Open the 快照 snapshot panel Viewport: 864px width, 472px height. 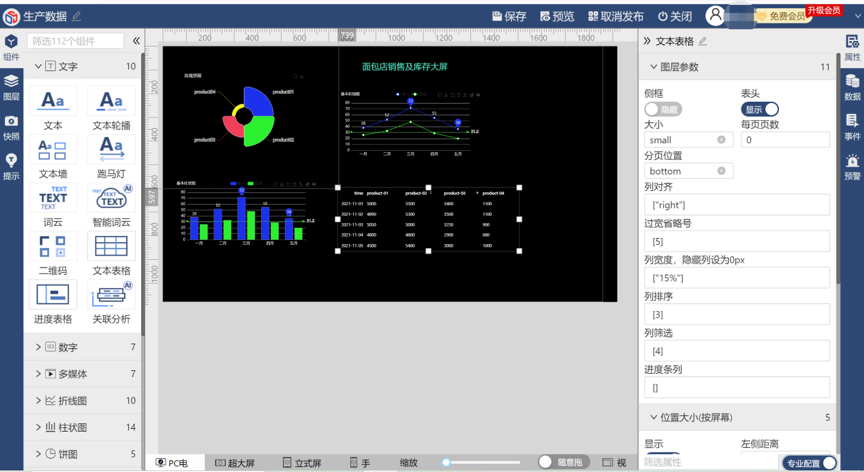11,126
